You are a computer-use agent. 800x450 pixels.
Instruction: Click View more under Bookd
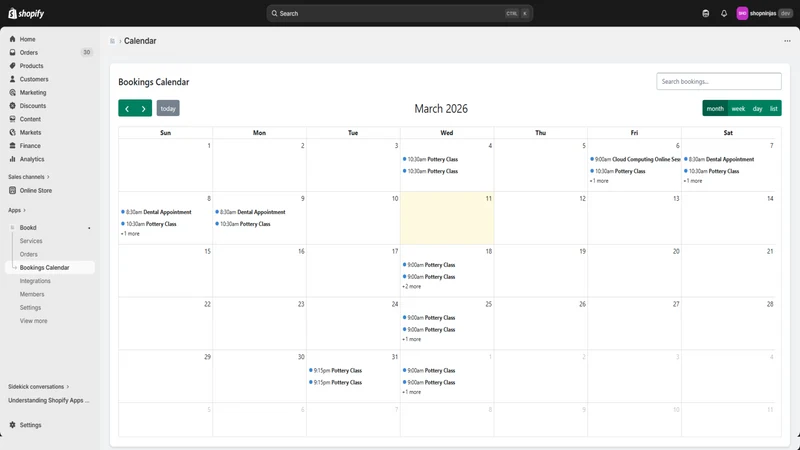[x=34, y=321]
